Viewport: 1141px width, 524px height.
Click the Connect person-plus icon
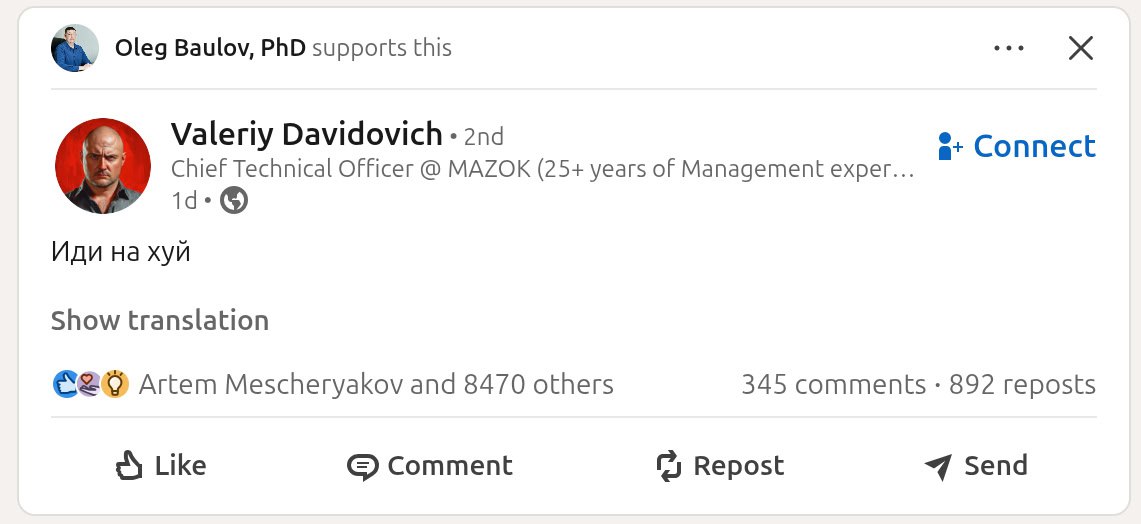(950, 147)
